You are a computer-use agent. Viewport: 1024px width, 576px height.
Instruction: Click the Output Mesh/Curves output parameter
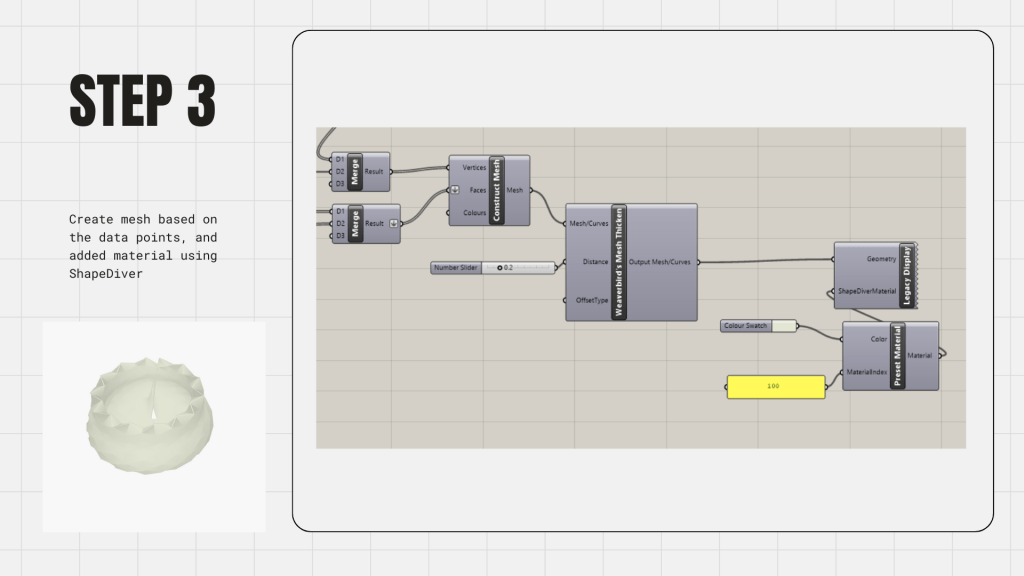pyautogui.click(x=661, y=262)
